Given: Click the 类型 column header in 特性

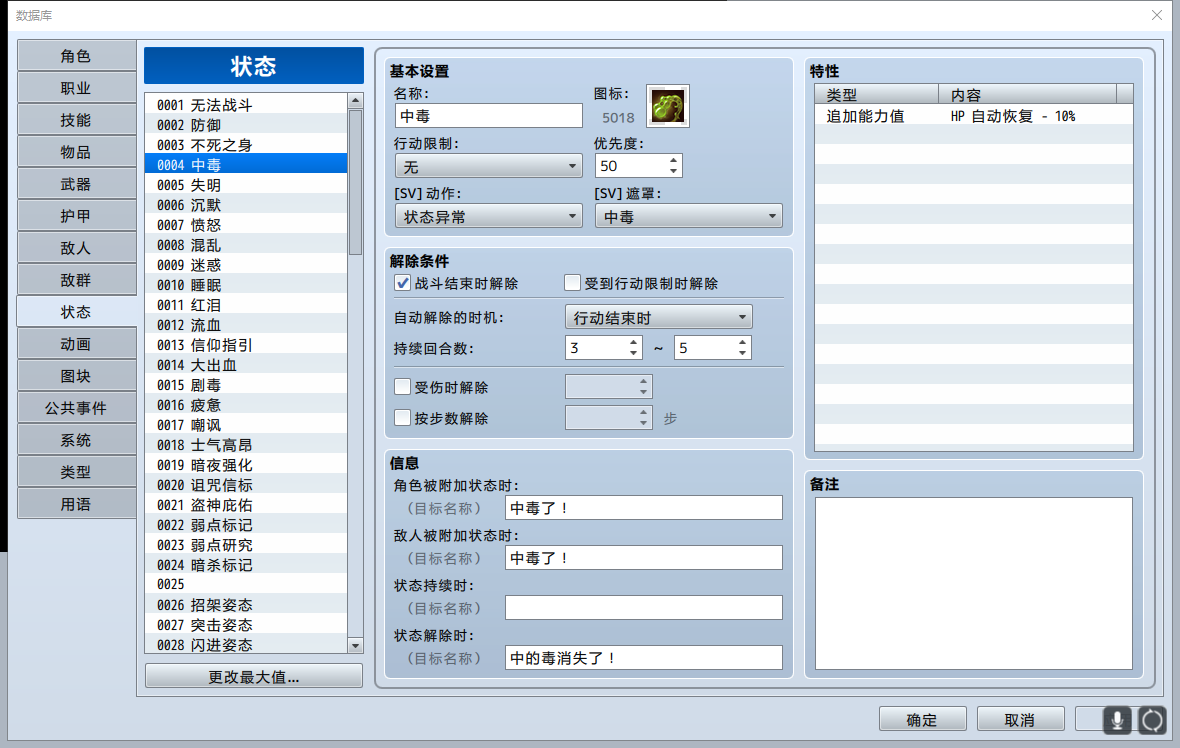Looking at the screenshot, I should [x=877, y=95].
